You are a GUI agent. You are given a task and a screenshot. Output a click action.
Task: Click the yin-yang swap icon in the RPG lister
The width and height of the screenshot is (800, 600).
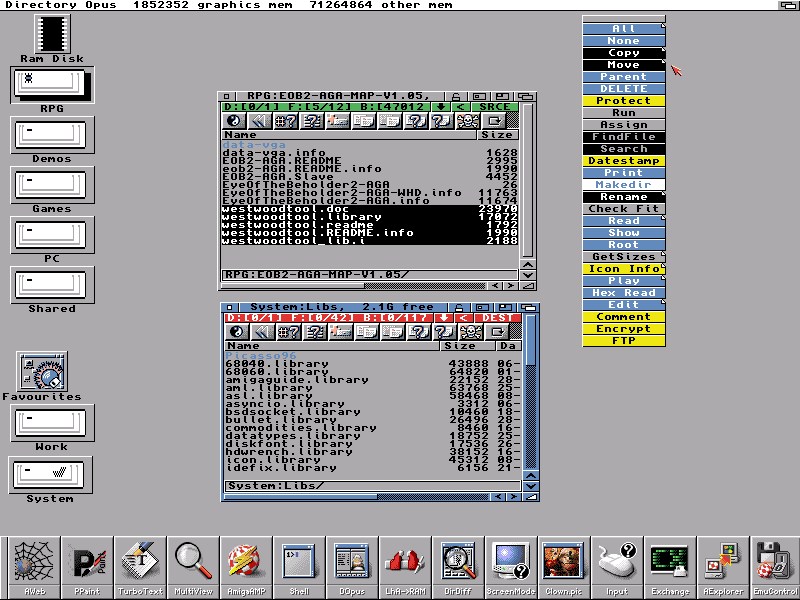point(232,121)
